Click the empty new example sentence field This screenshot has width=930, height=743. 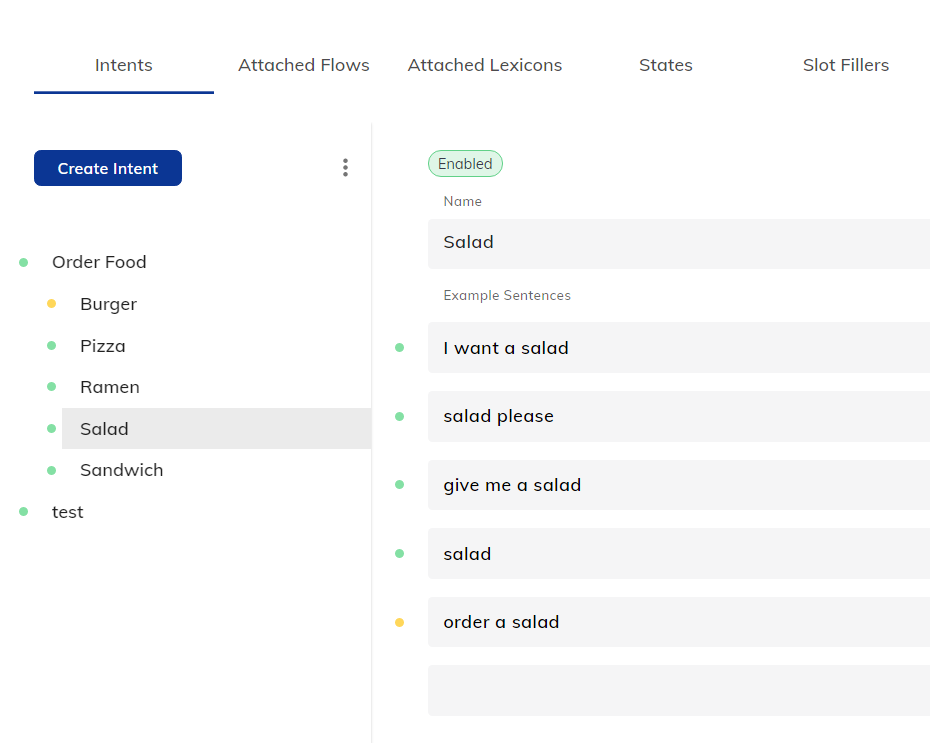tap(679, 690)
